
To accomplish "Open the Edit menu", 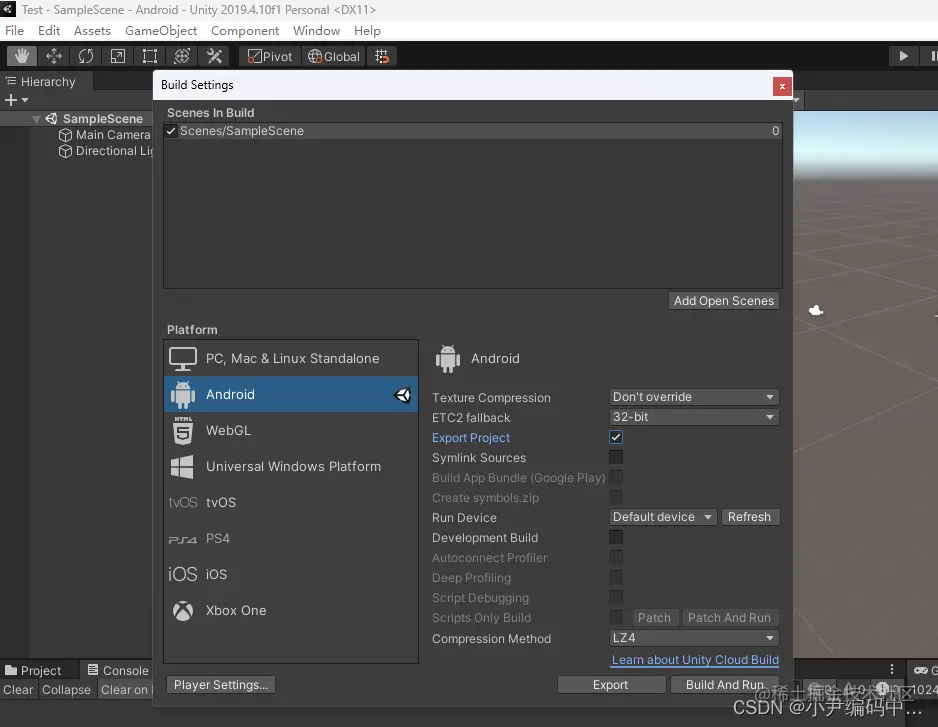I will [x=49, y=31].
